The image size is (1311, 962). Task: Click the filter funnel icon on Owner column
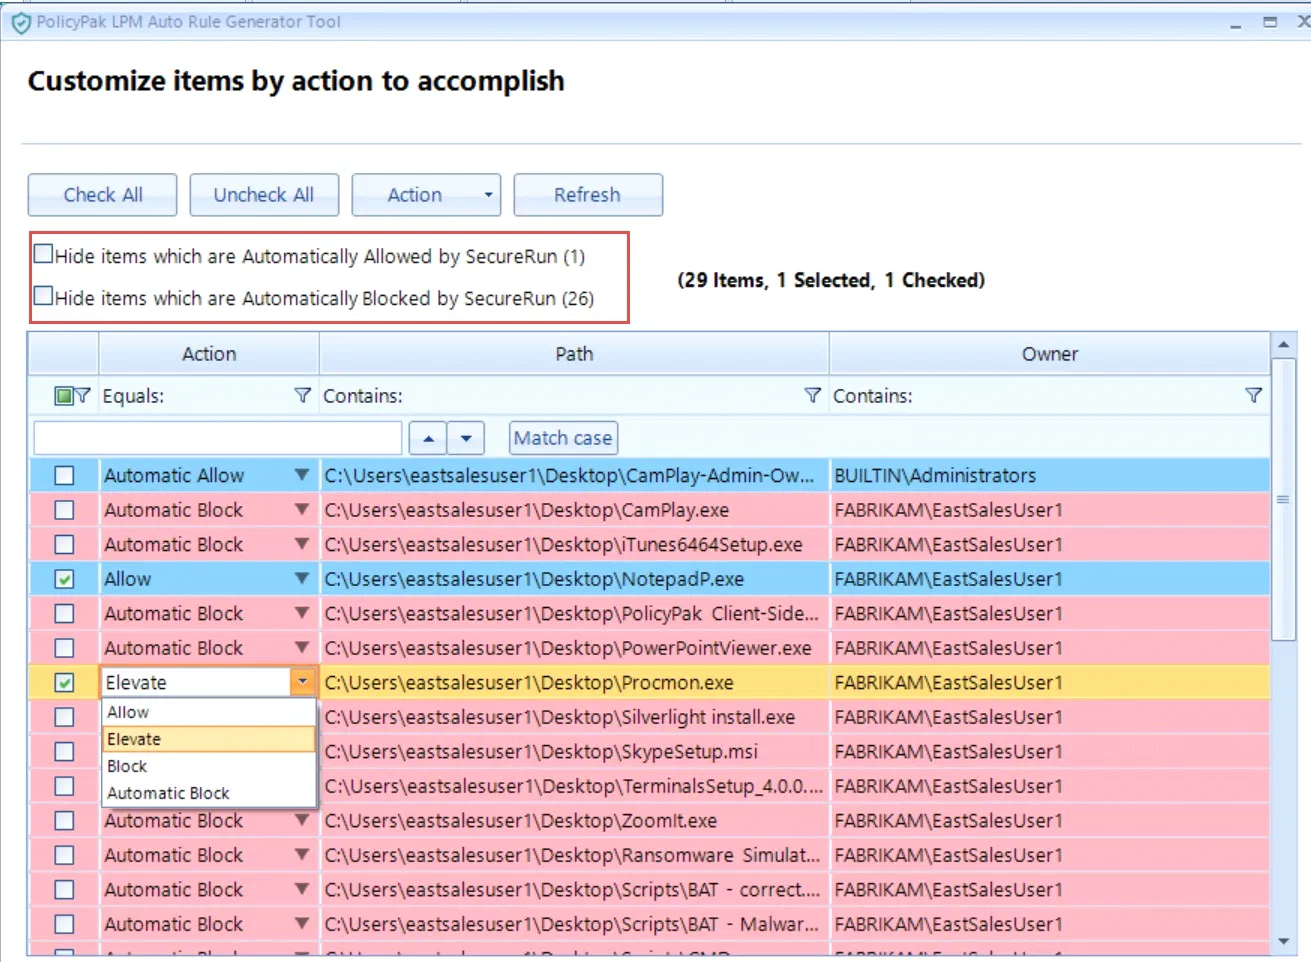tap(1253, 395)
